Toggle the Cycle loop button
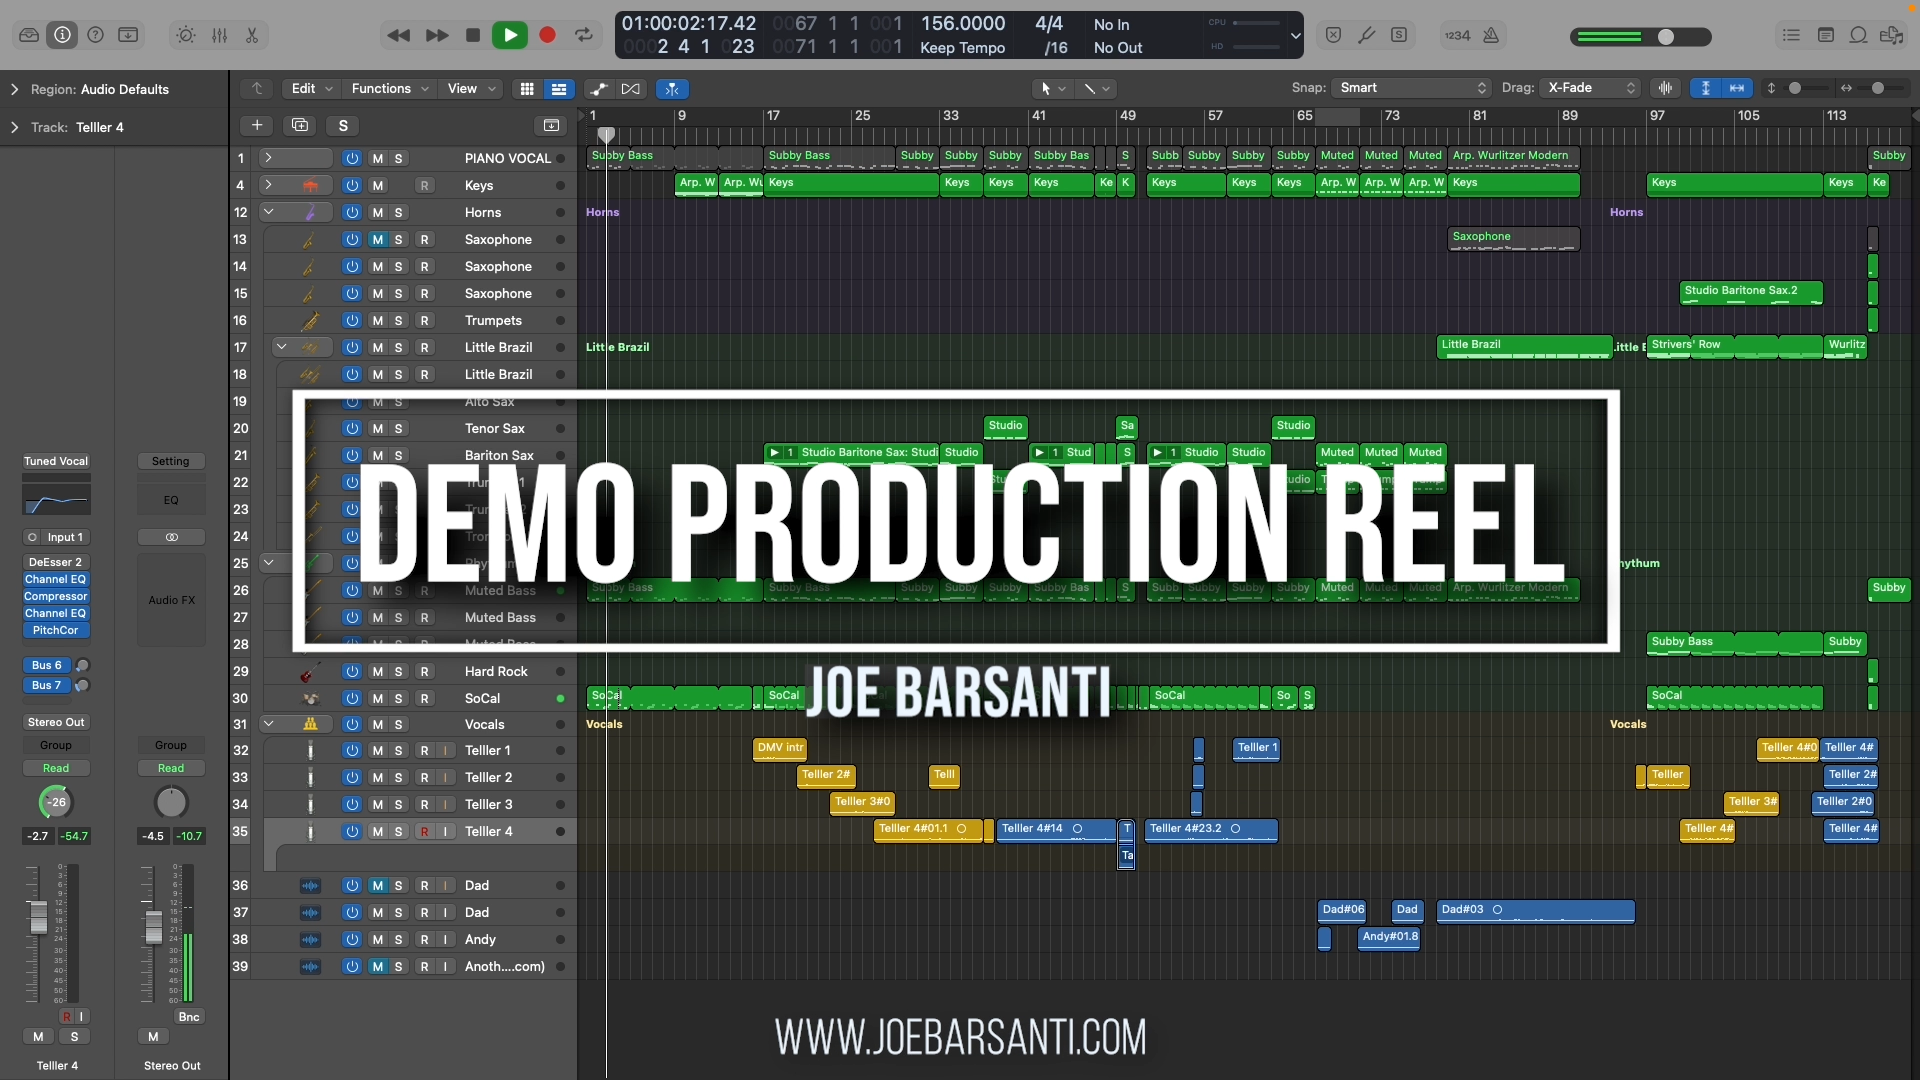The image size is (1920, 1080). click(x=584, y=35)
